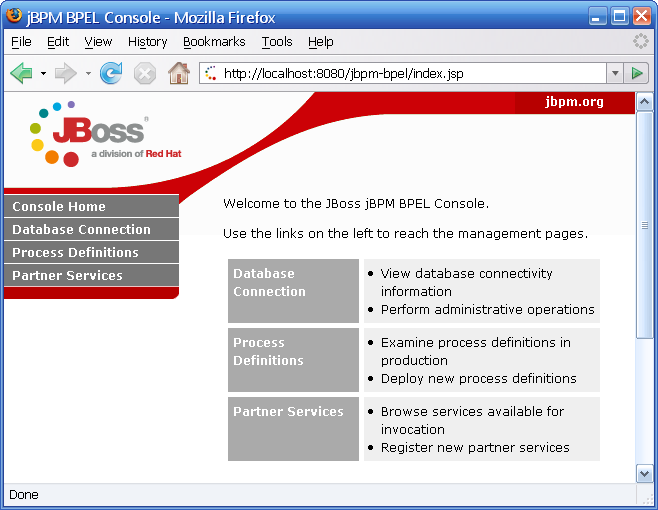This screenshot has width=658, height=510.
Task: Click the 'Welcome to the JBoss jBPM BPEL Console.' text
Action: coord(356,204)
